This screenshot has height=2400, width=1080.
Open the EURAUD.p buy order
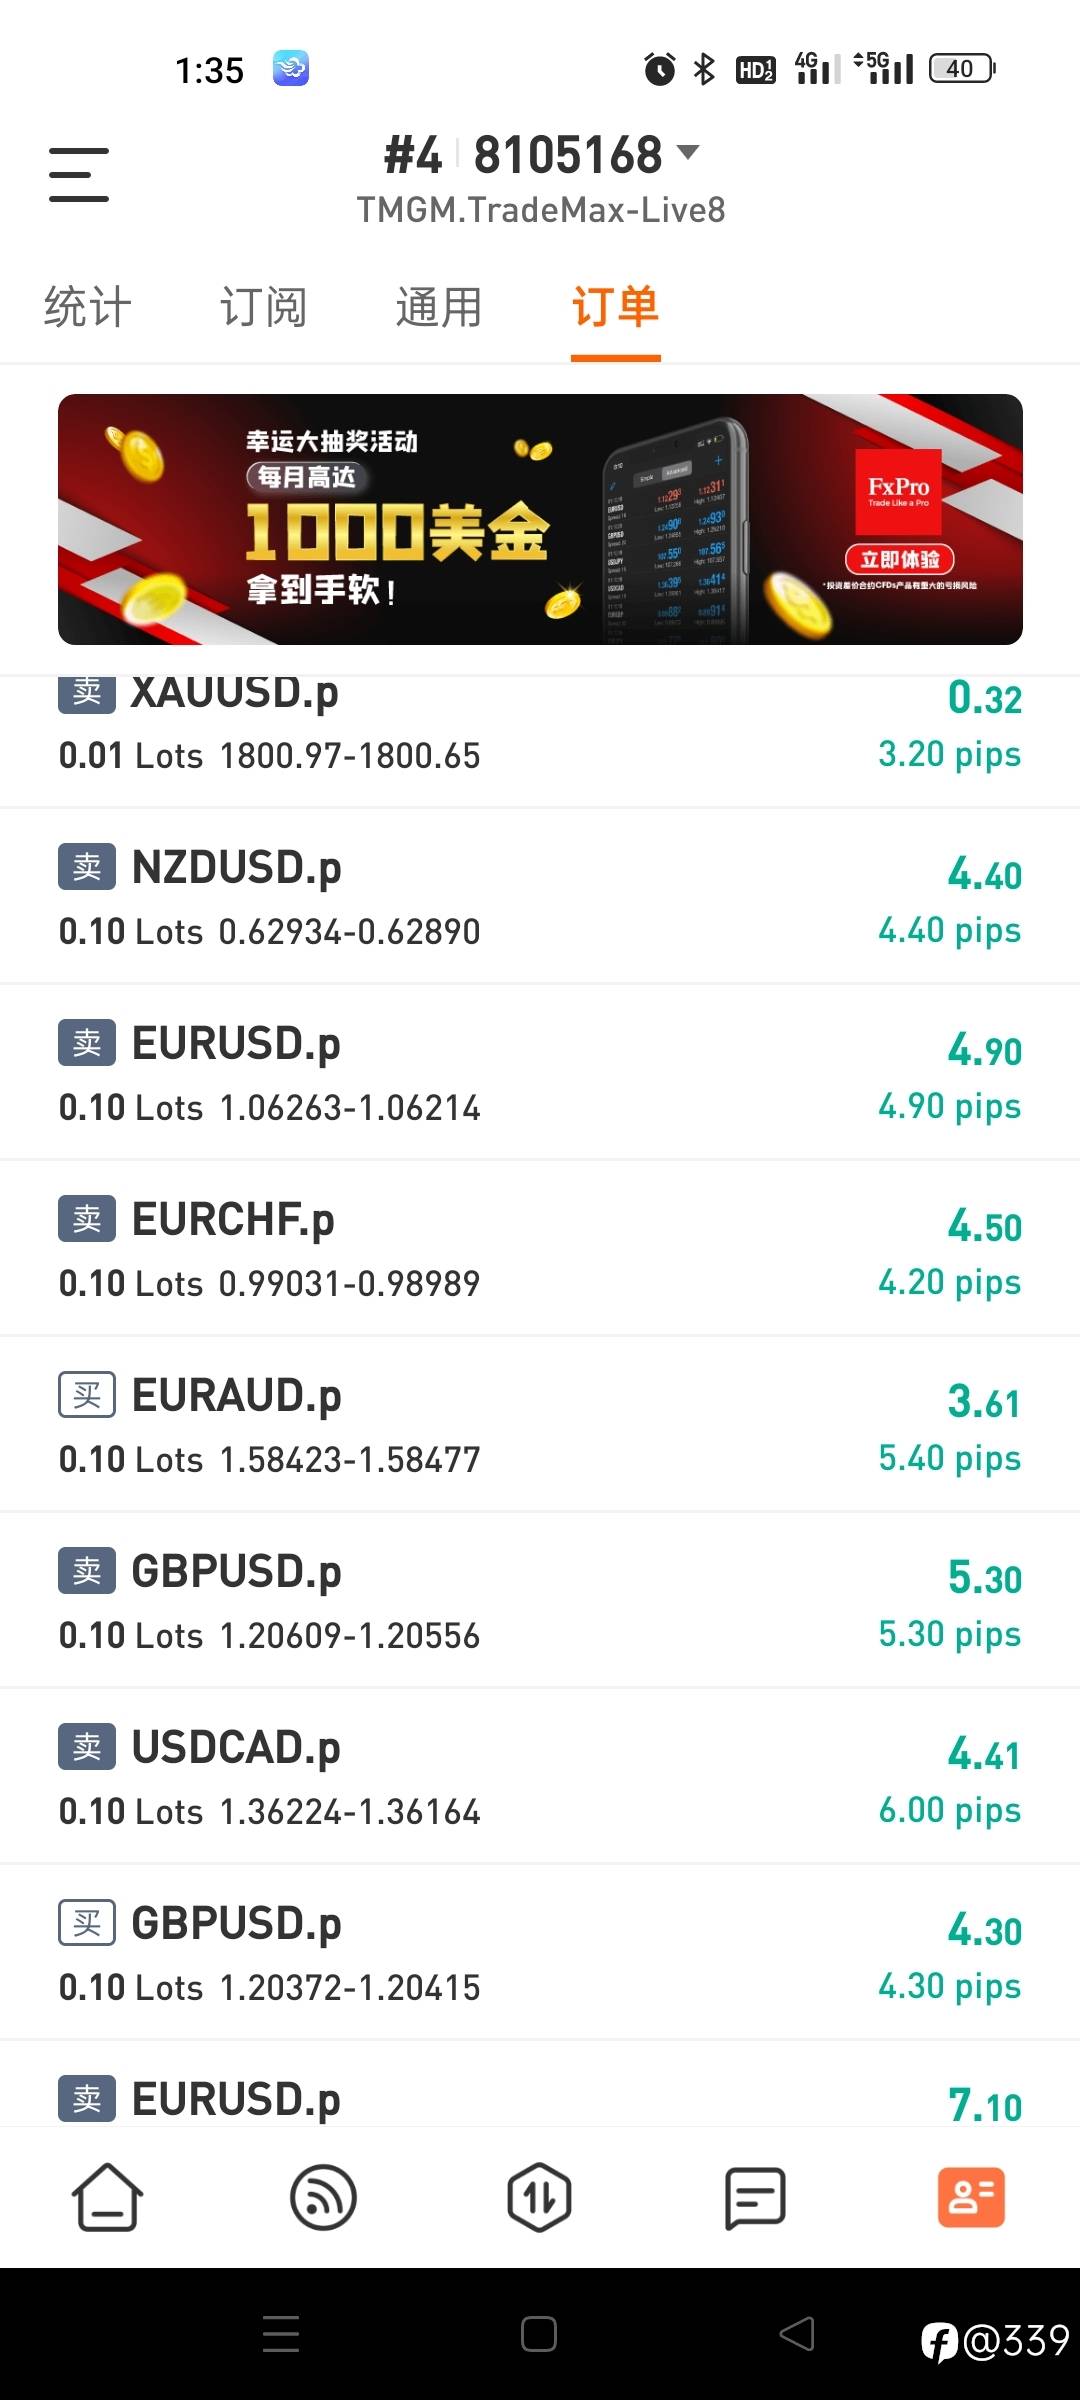coord(540,1425)
